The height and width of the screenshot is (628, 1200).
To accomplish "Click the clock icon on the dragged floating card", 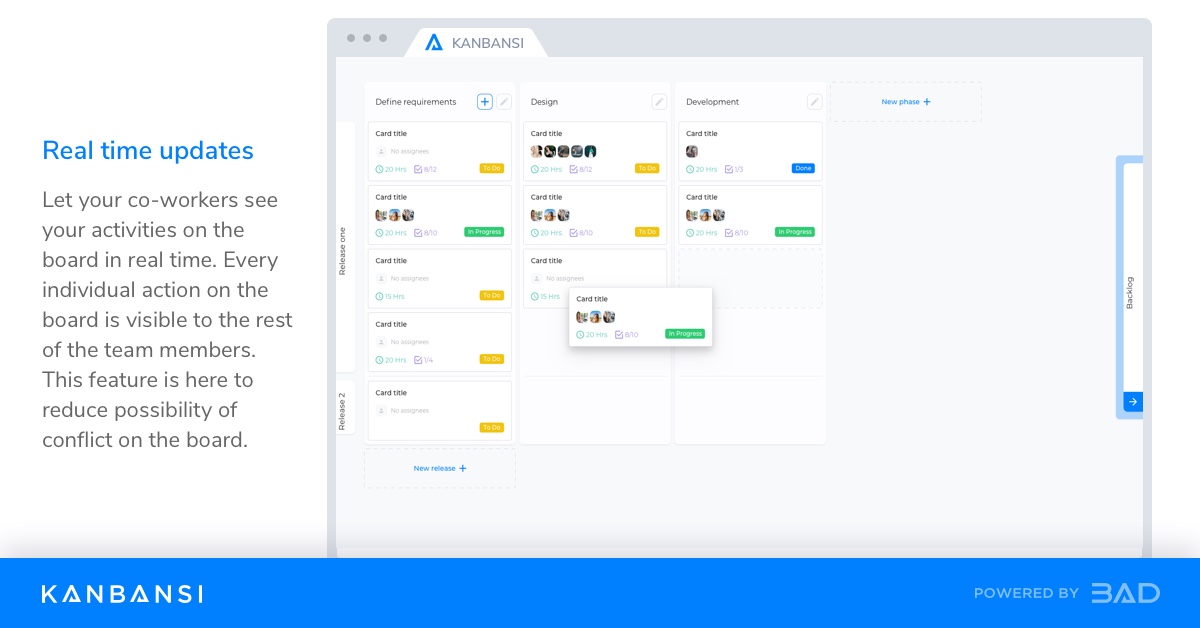I will [x=580, y=335].
